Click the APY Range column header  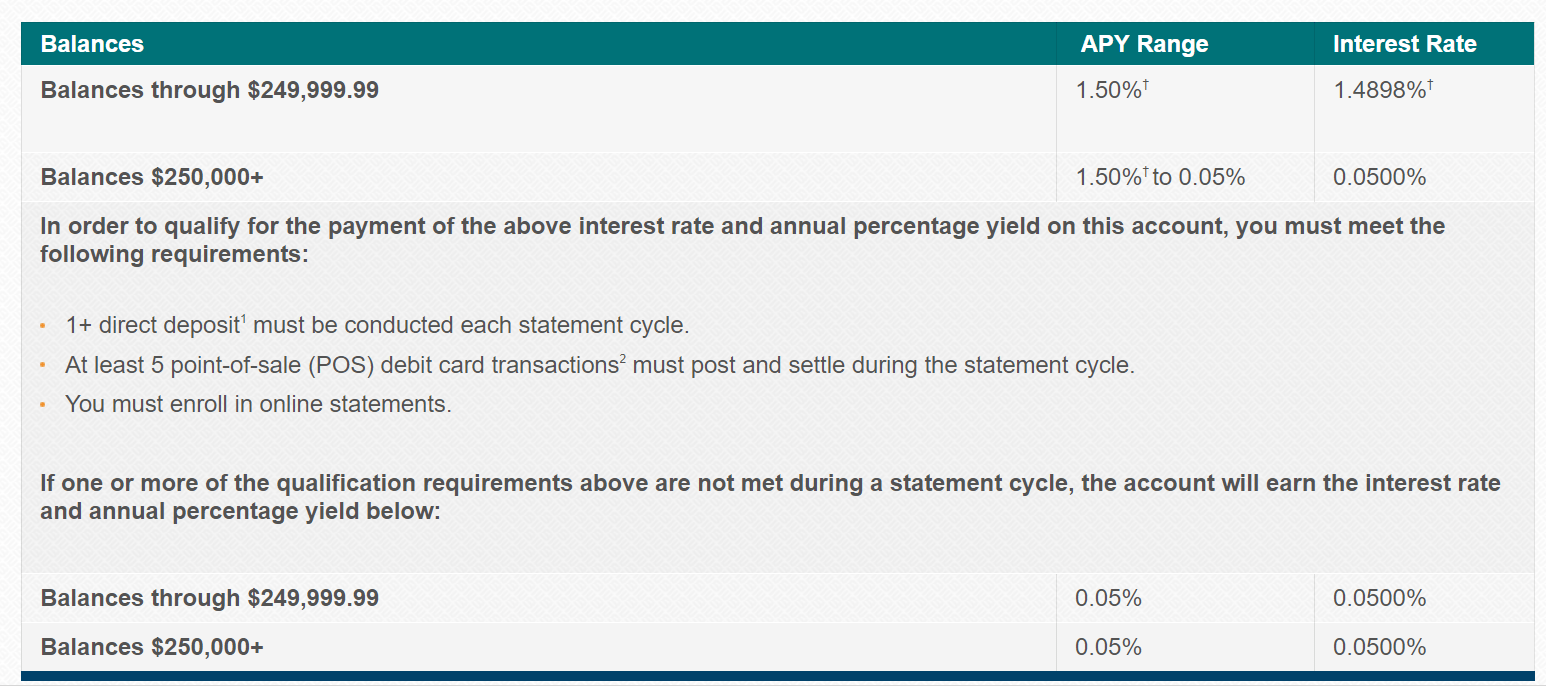pyautogui.click(x=1144, y=44)
